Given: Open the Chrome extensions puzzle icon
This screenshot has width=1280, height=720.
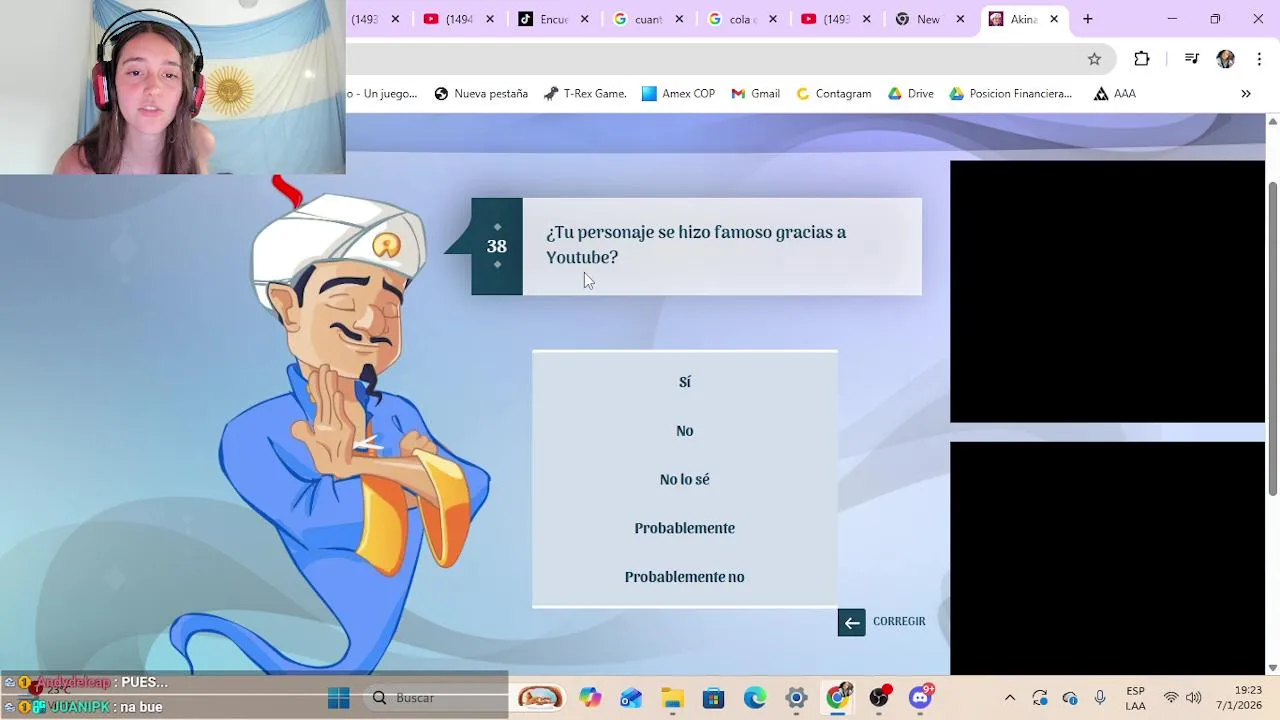Looking at the screenshot, I should click(x=1142, y=59).
